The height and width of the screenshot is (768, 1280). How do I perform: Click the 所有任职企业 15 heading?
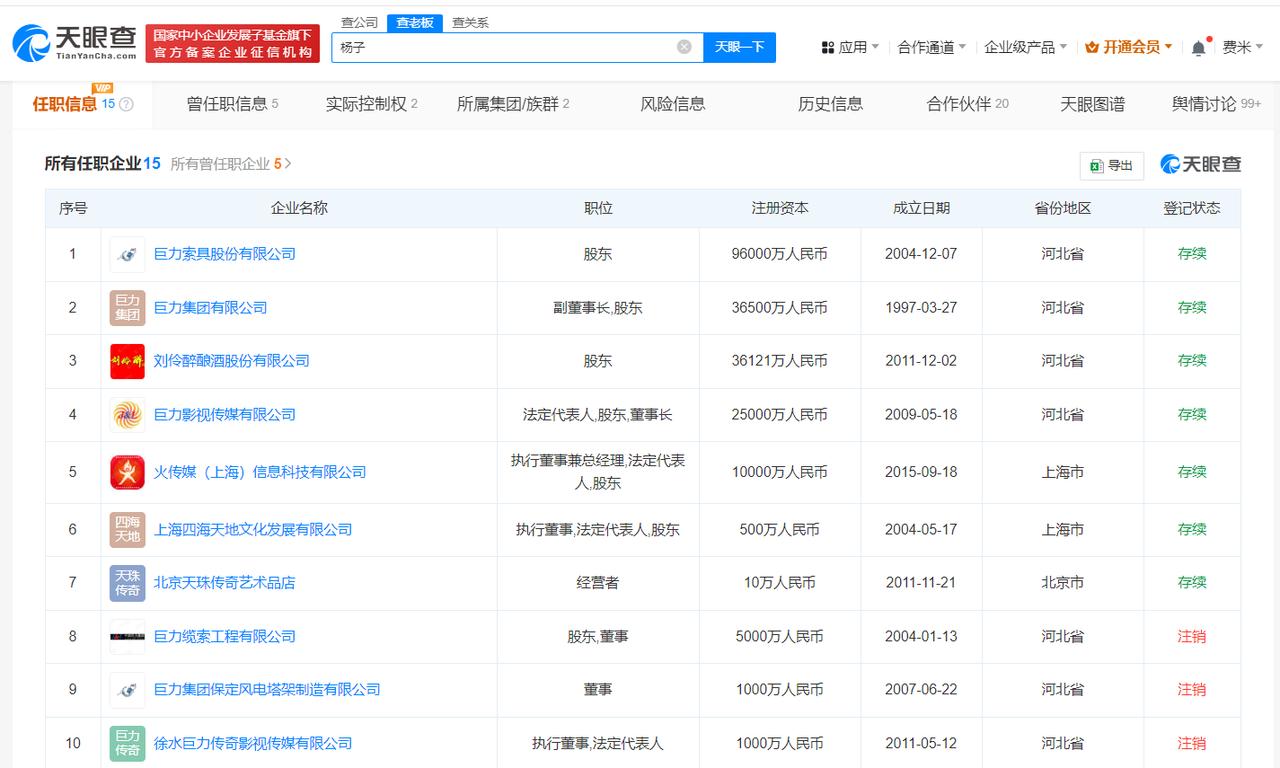tap(102, 164)
